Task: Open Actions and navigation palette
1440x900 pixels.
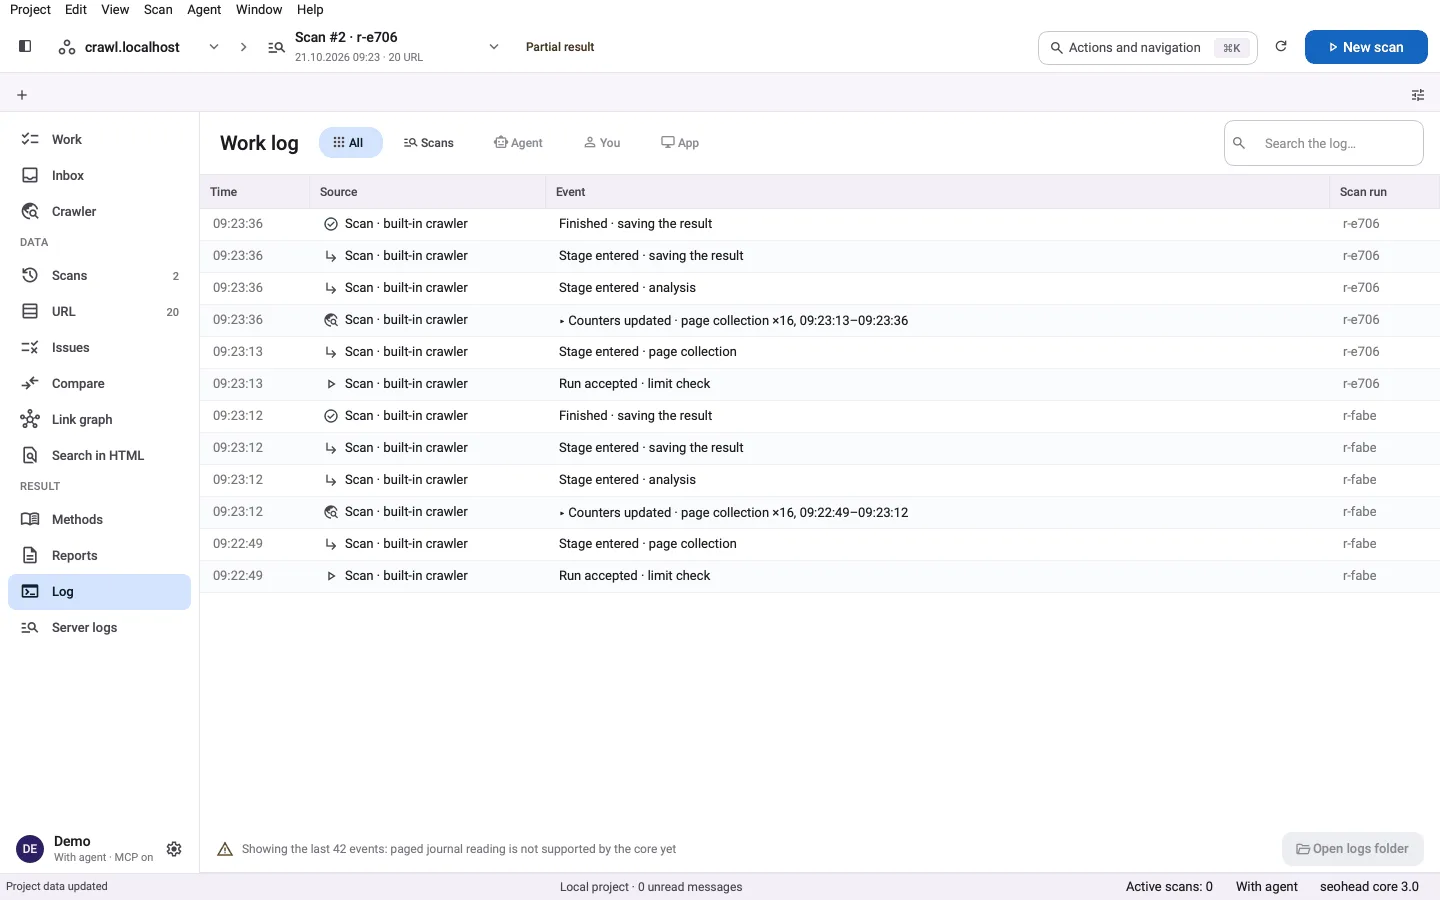Action: (x=1148, y=47)
